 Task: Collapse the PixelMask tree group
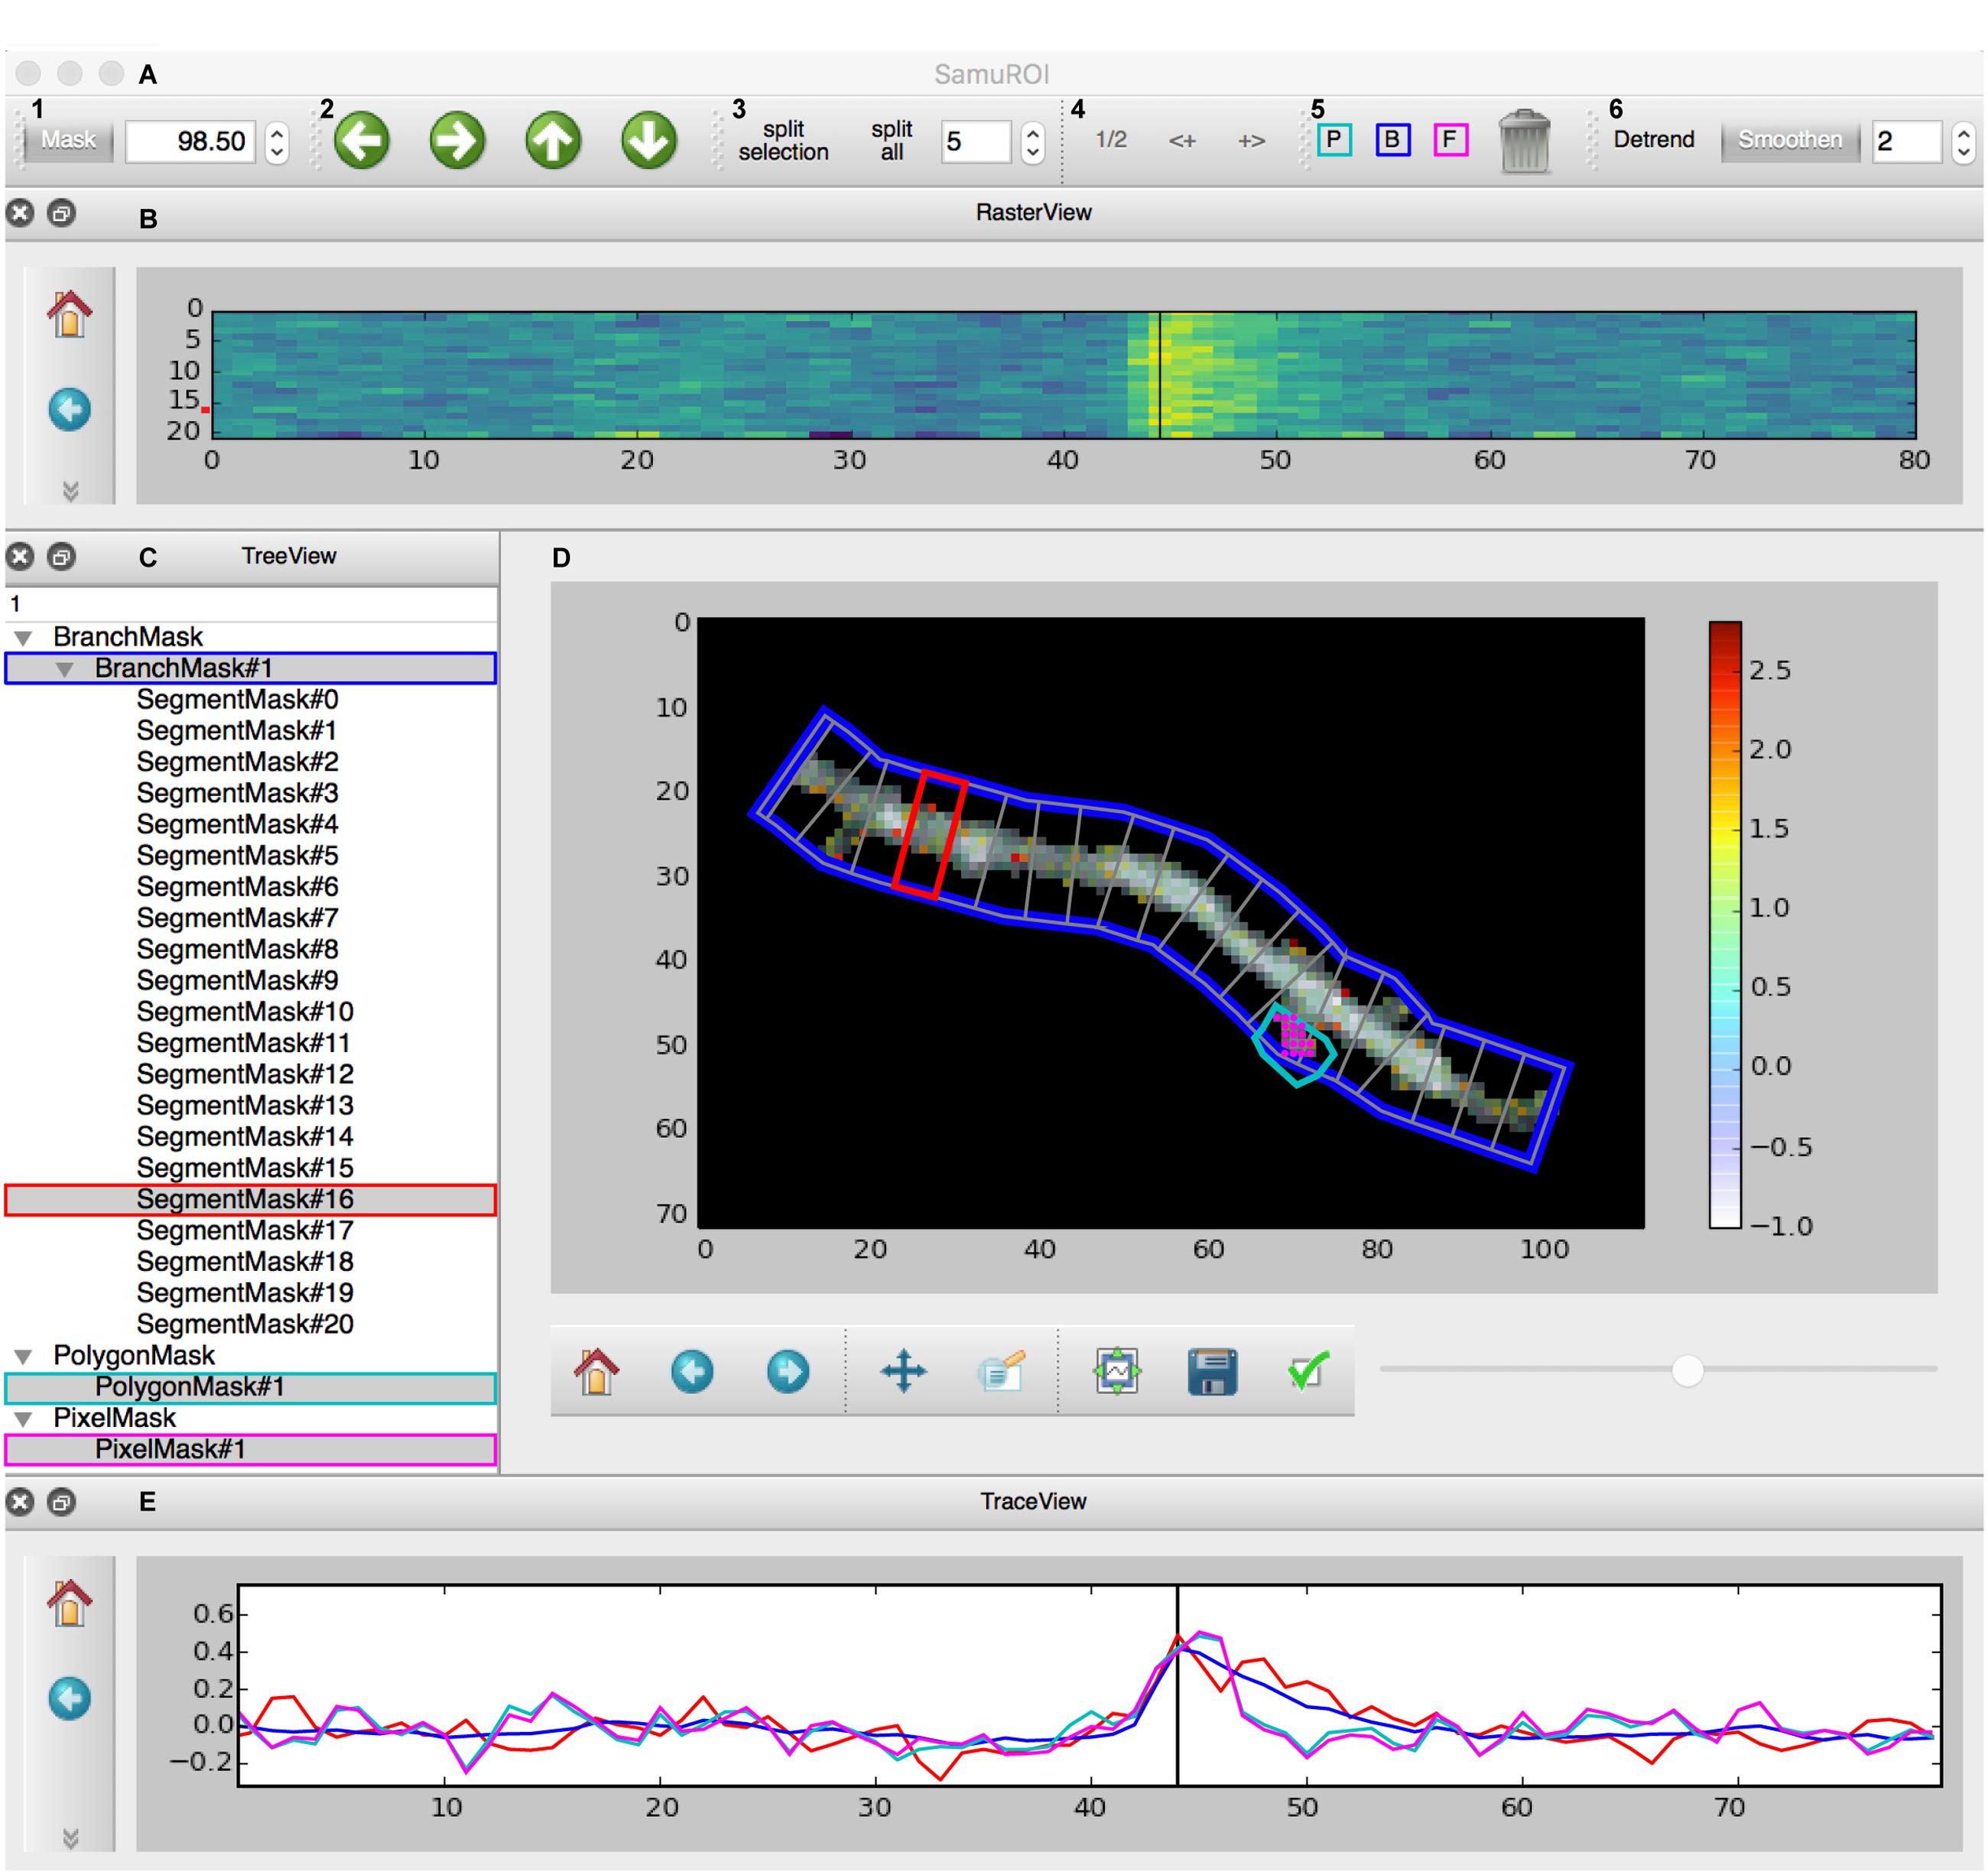pyautogui.click(x=23, y=1419)
